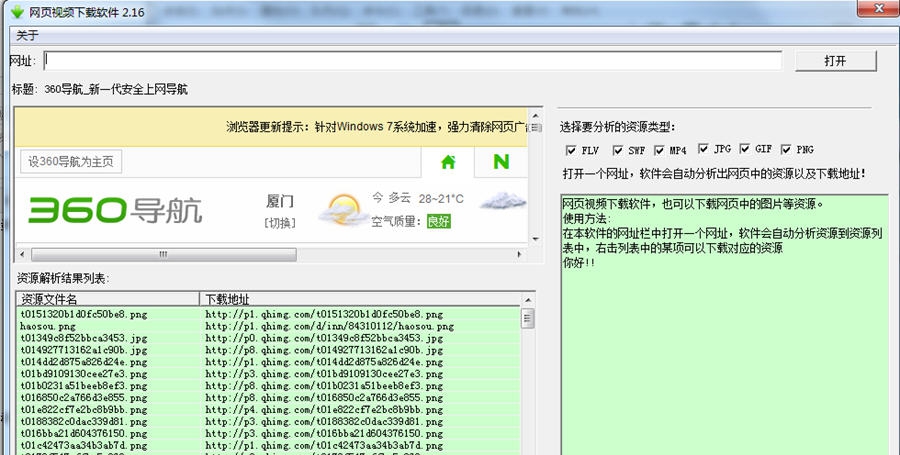Close the 网页视频下载软件 window
The image size is (900, 455).
[x=878, y=8]
